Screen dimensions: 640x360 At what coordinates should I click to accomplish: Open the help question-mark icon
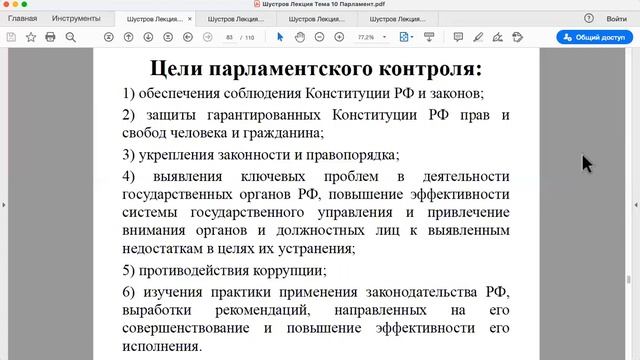(x=589, y=18)
